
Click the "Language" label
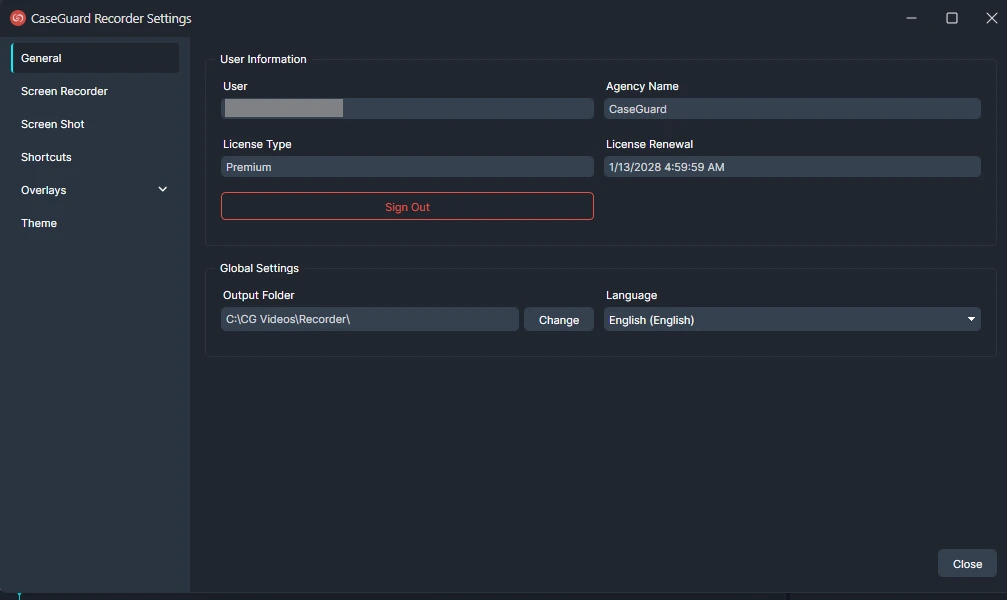(x=631, y=295)
